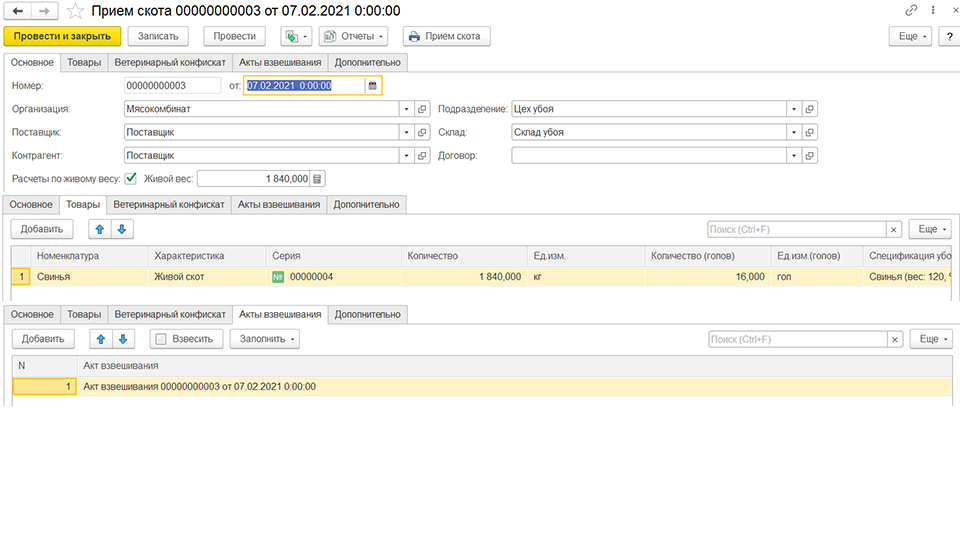Expand the Склад dropdown list
The width and height of the screenshot is (960, 560).
click(x=794, y=132)
